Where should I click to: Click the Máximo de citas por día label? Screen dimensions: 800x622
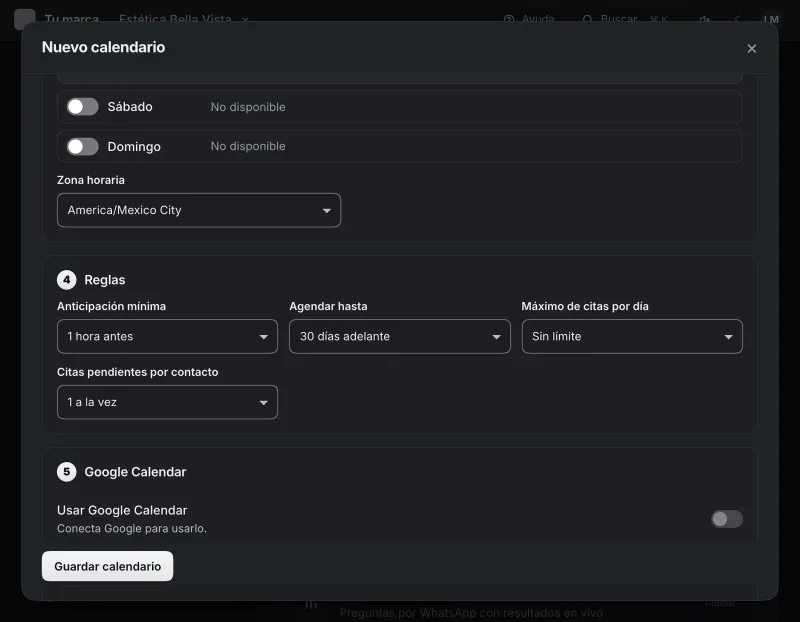(x=585, y=306)
